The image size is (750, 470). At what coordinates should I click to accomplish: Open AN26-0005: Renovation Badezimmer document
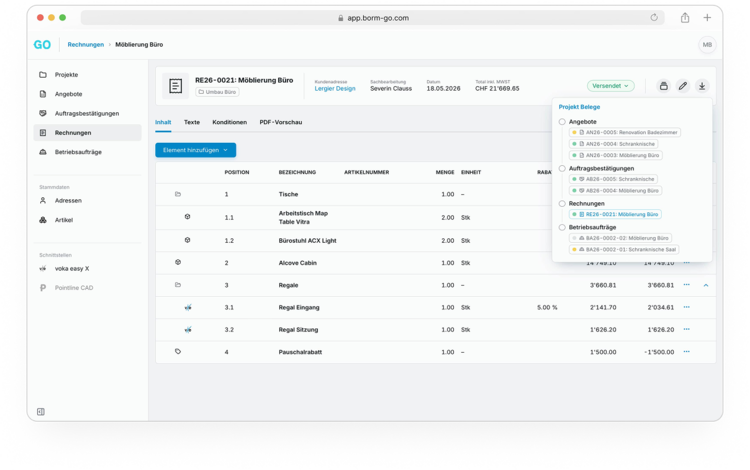tap(625, 132)
